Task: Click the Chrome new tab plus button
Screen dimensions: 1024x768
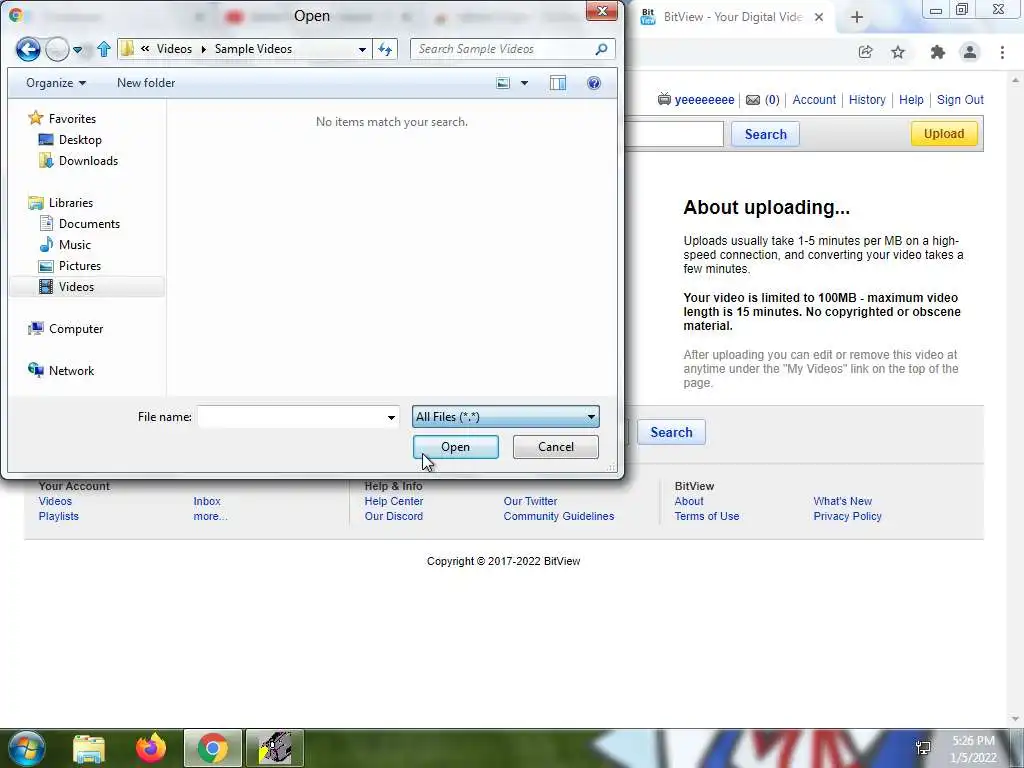Action: 857,18
